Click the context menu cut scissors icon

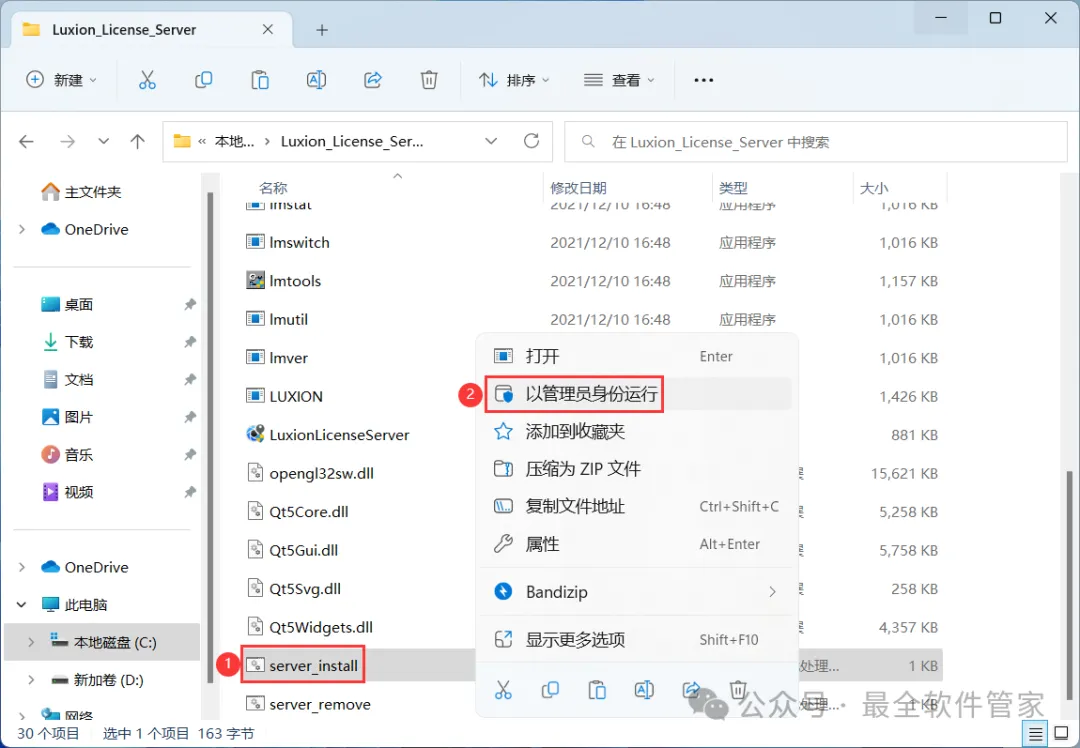503,689
